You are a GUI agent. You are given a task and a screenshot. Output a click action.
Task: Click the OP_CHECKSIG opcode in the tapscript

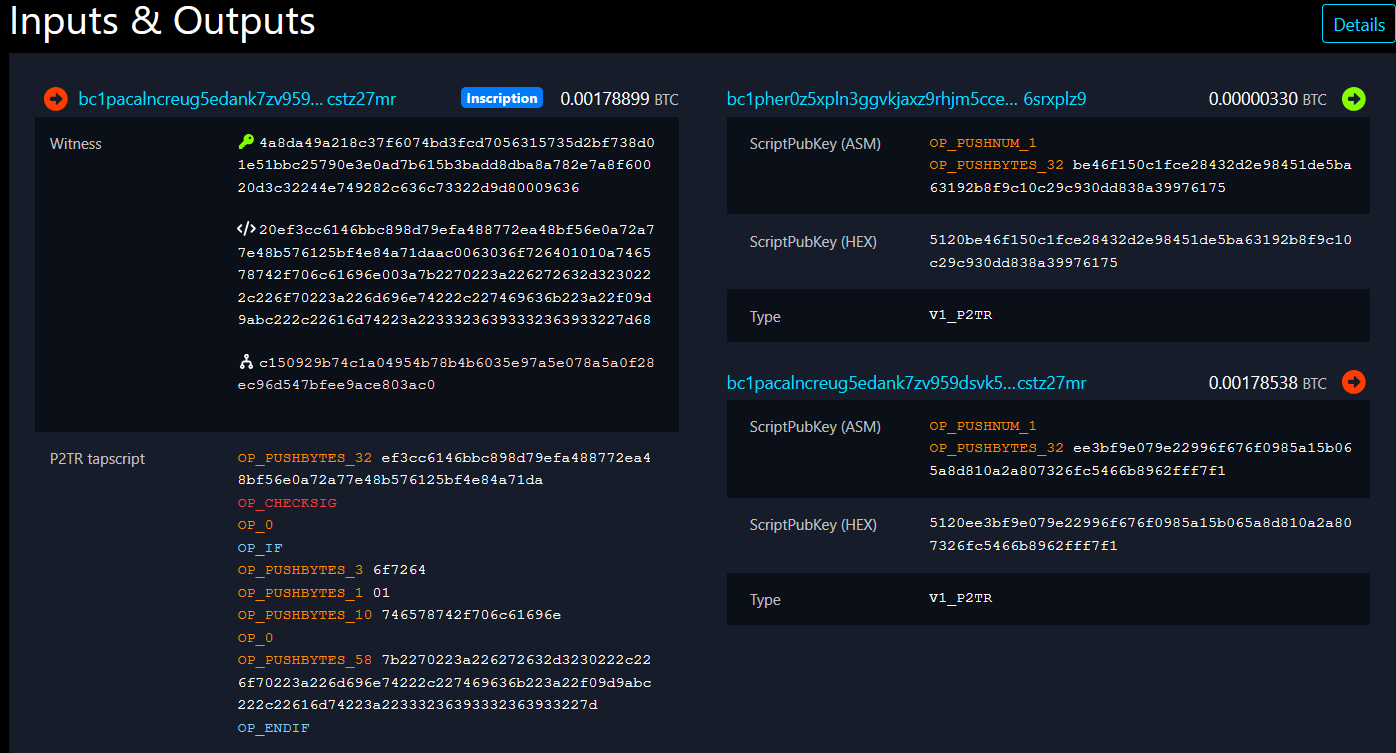tap(287, 503)
